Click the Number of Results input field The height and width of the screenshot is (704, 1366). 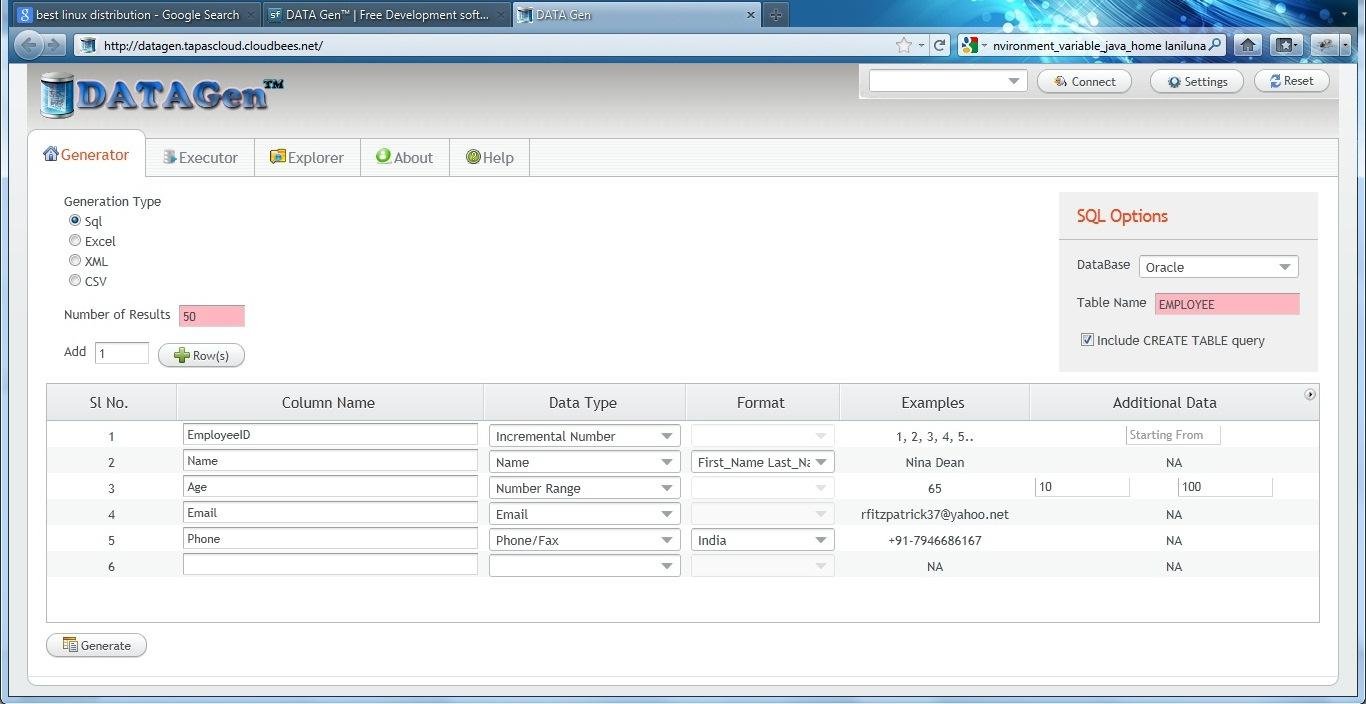coord(210,315)
